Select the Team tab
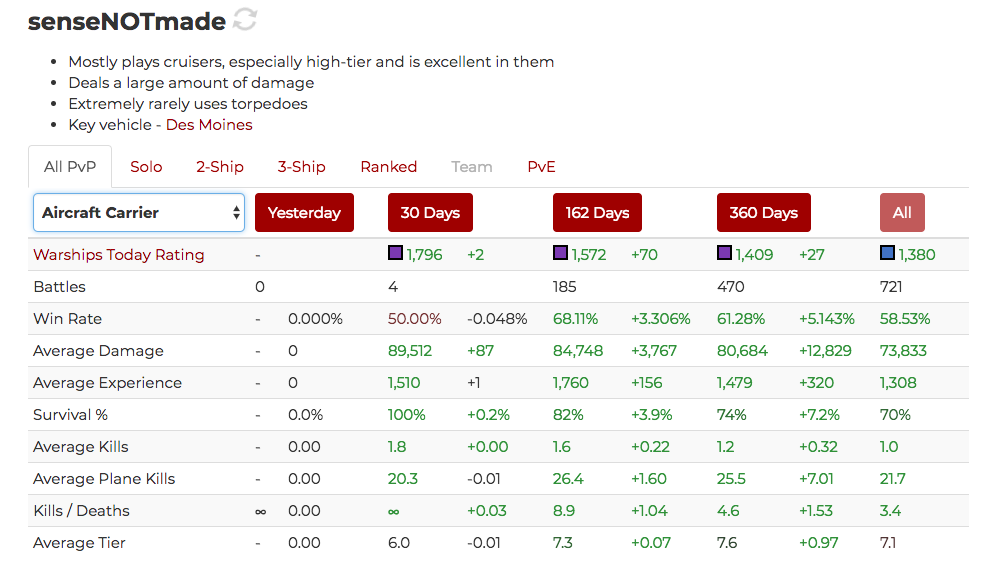Image resolution: width=984 pixels, height=573 pixels. pyautogui.click(x=472, y=167)
